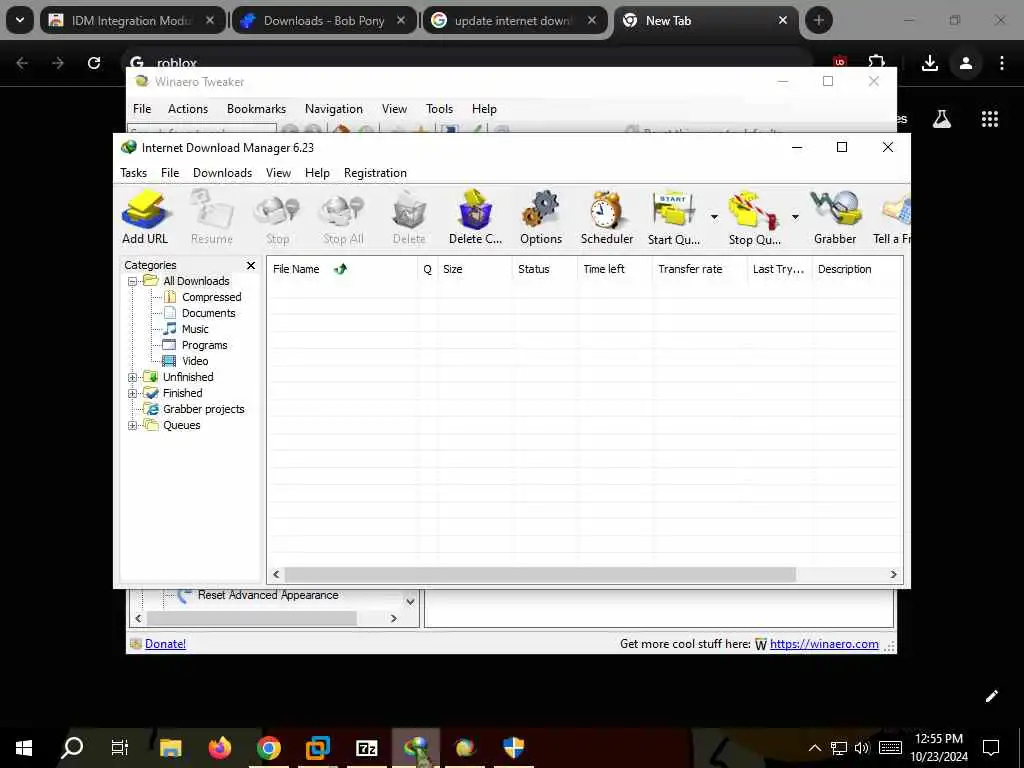Image resolution: width=1024 pixels, height=768 pixels.
Task: Open the IDM Registration menu
Action: pyautogui.click(x=375, y=173)
